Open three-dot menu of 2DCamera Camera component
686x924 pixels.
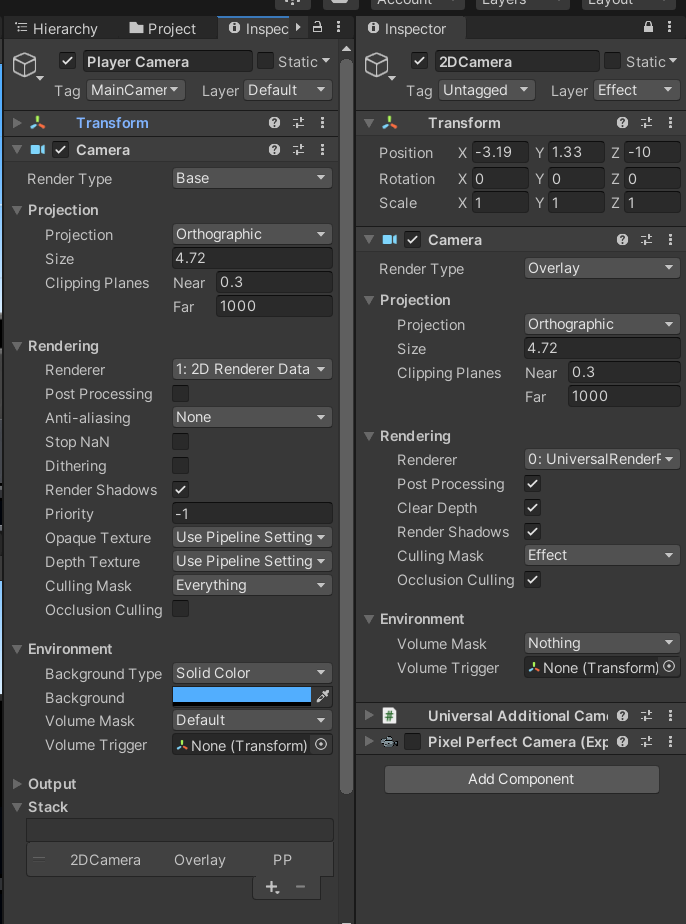point(670,240)
